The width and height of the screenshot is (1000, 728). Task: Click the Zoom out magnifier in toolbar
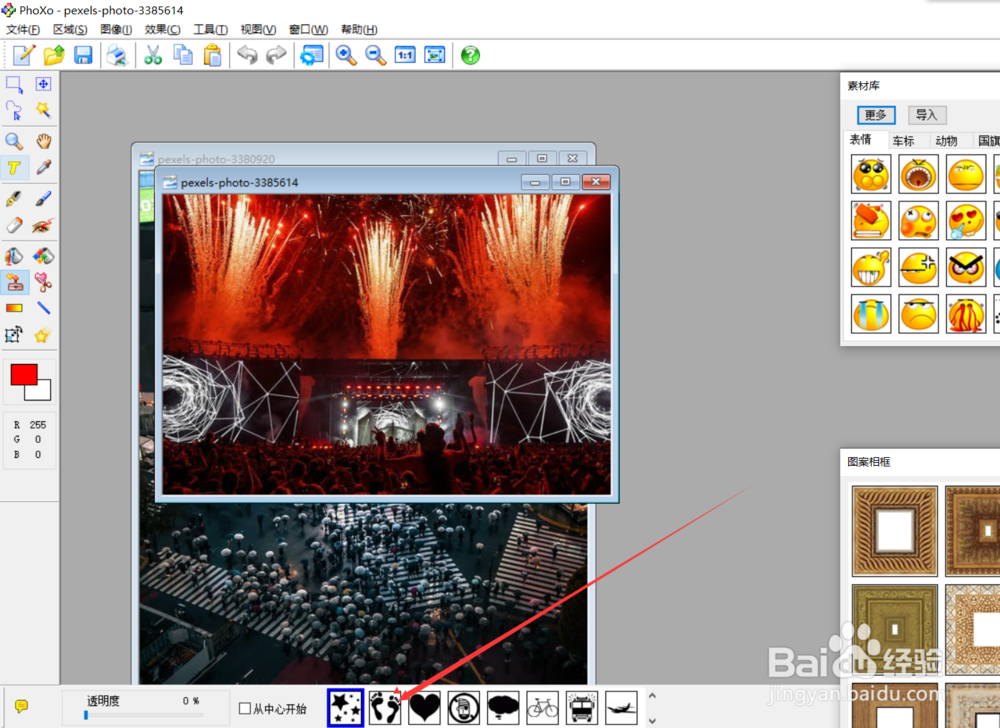pyautogui.click(x=376, y=55)
